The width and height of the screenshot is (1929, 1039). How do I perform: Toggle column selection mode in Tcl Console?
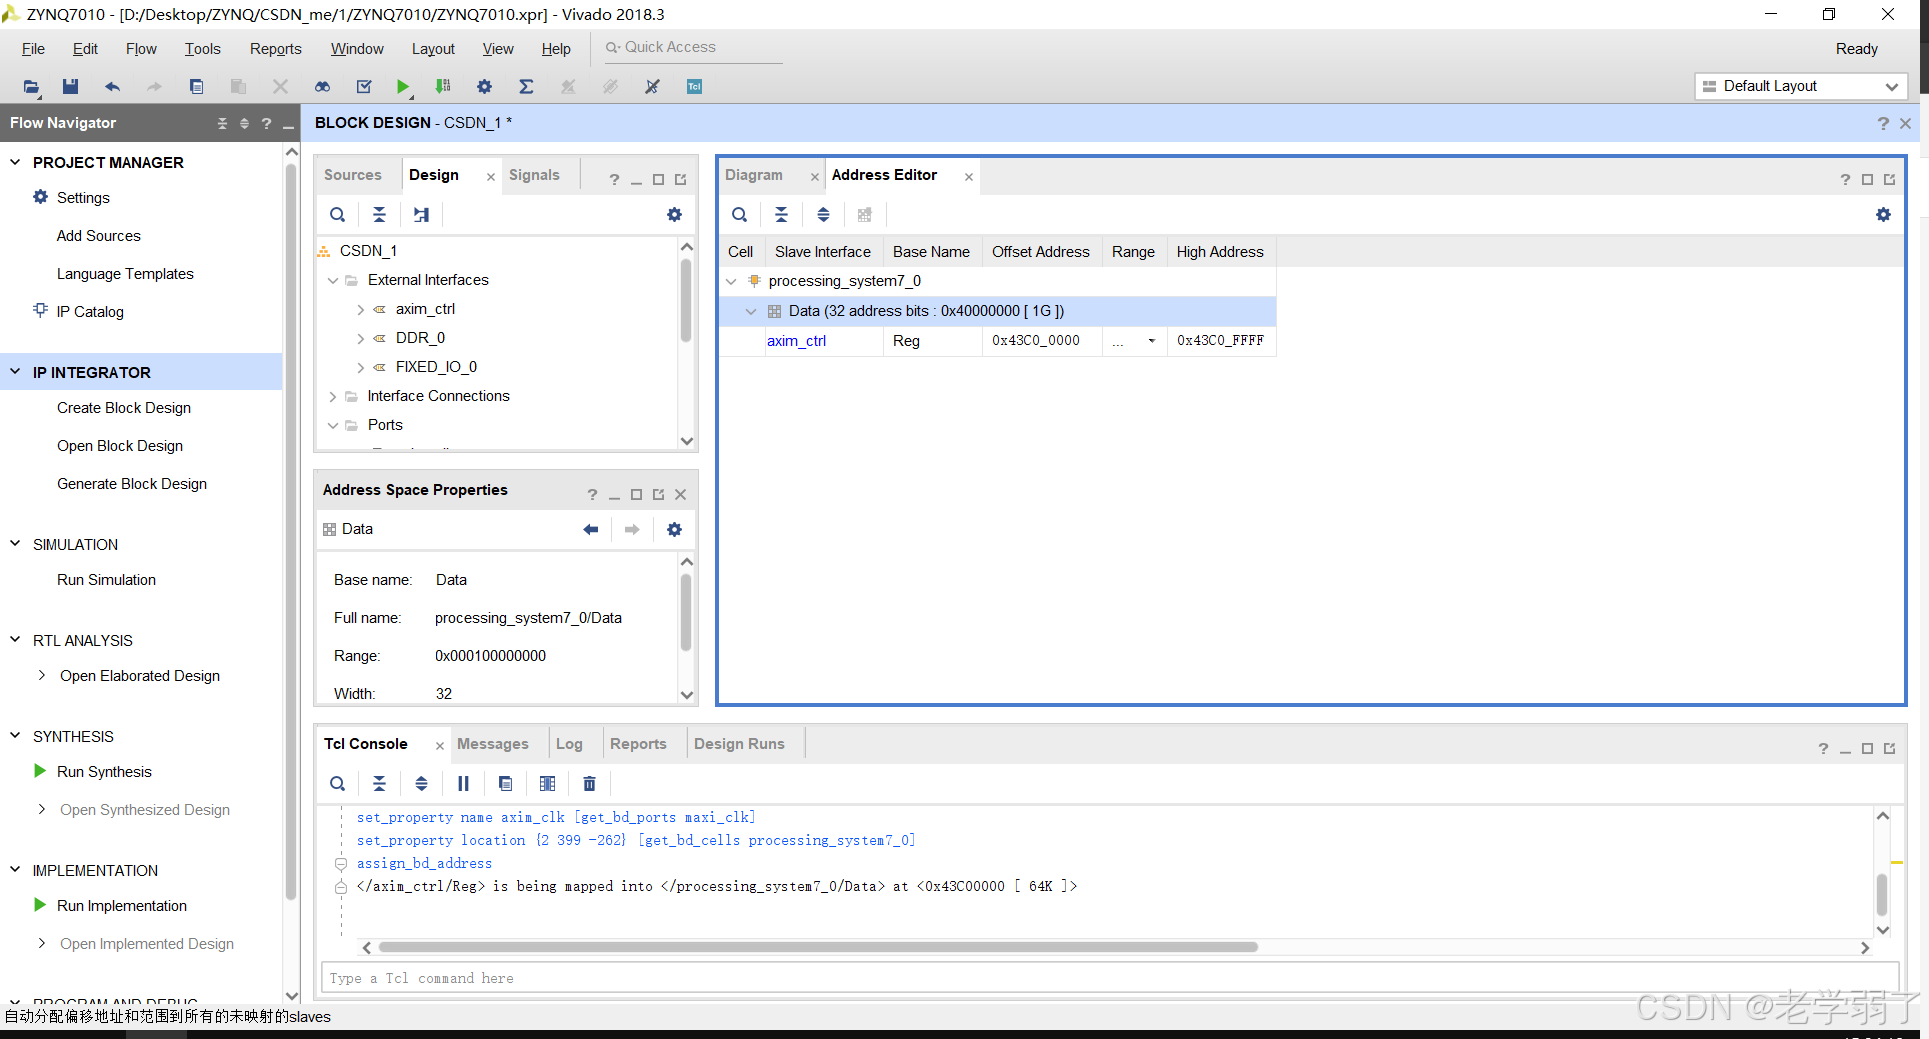click(x=547, y=784)
